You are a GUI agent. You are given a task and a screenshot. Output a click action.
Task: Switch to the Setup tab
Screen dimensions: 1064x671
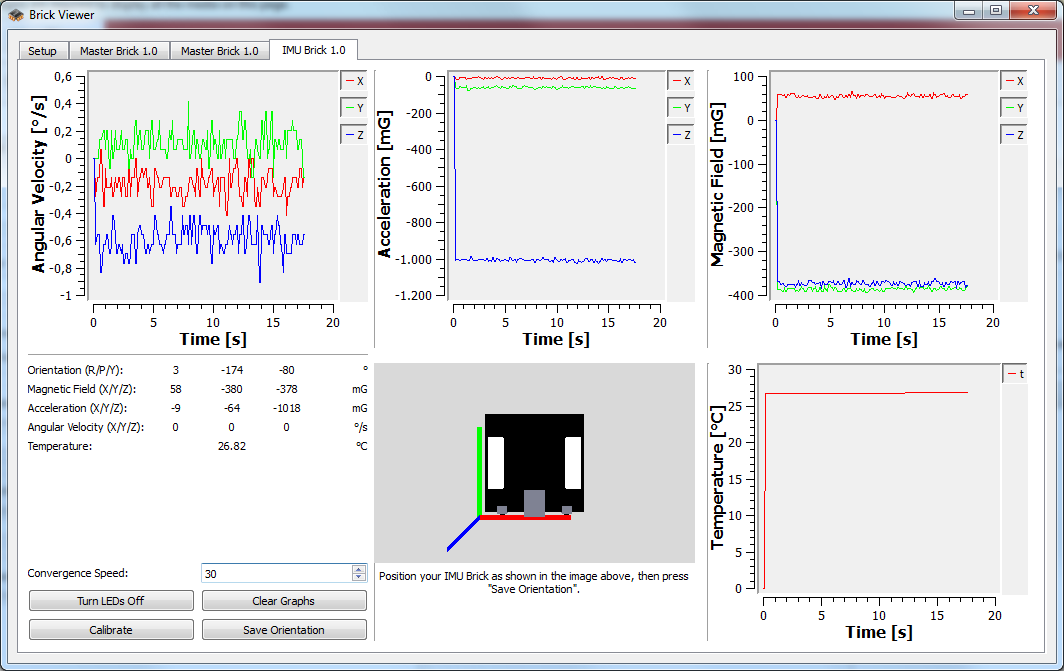(42, 51)
